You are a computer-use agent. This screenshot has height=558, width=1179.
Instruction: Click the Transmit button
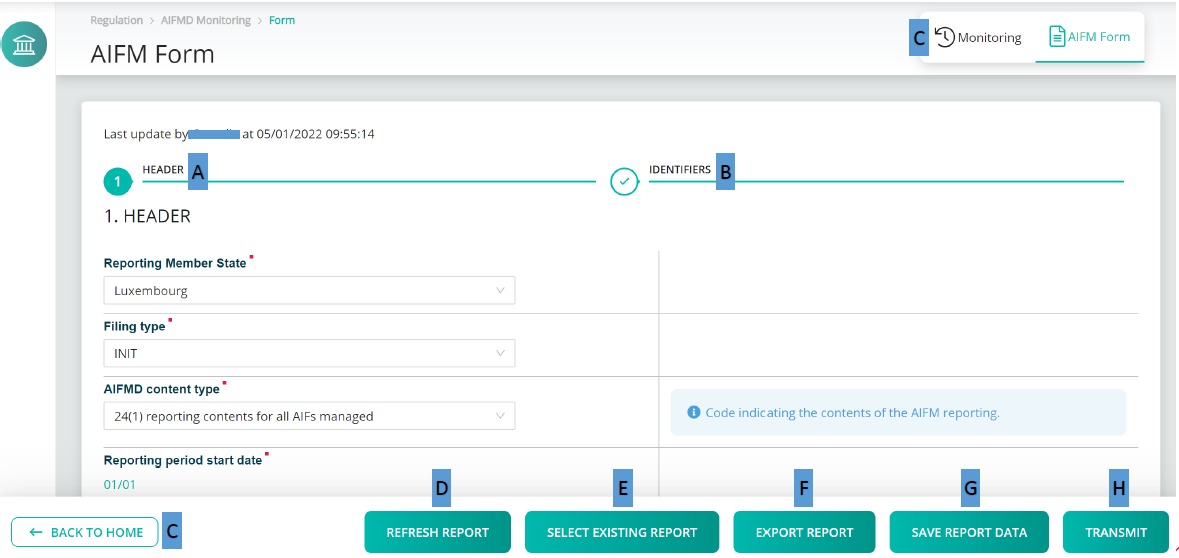1116,532
